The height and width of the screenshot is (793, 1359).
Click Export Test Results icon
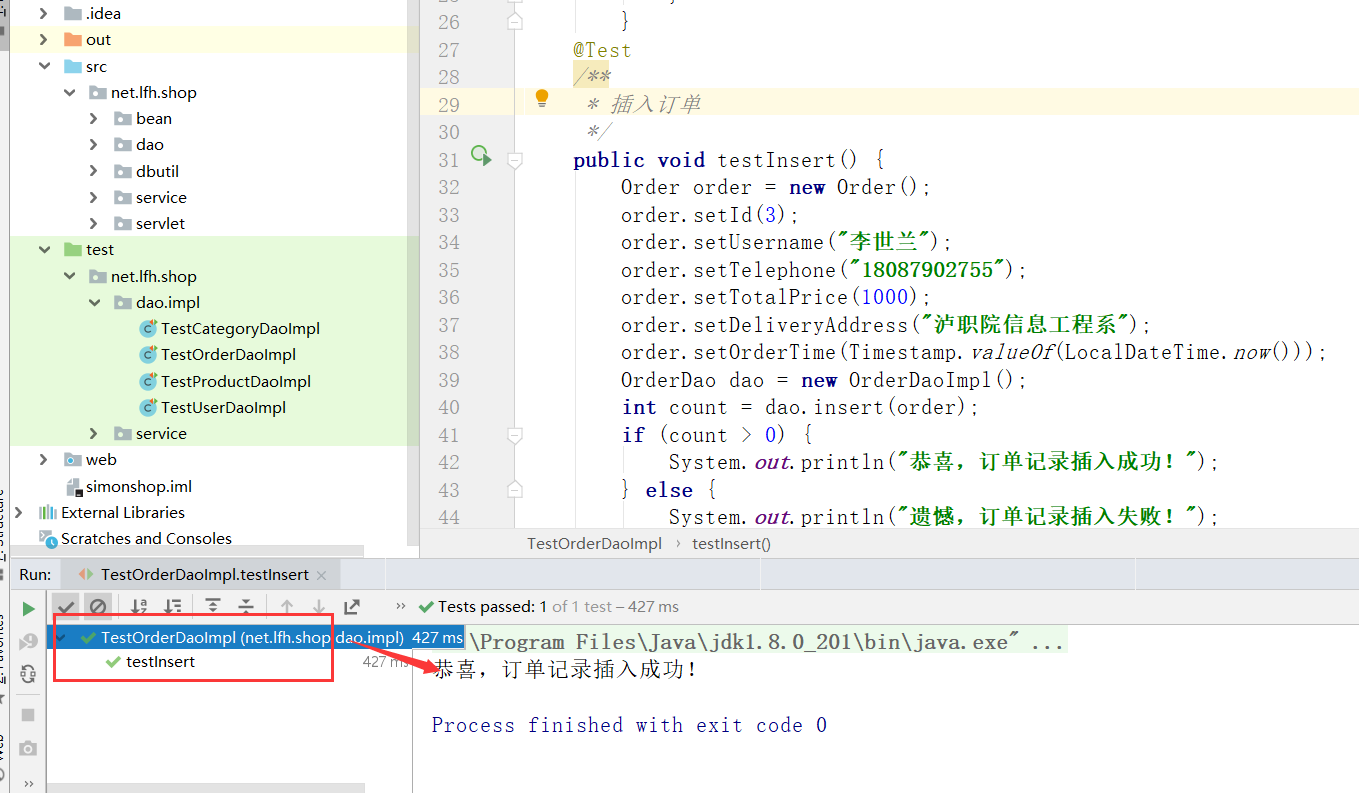point(352,607)
